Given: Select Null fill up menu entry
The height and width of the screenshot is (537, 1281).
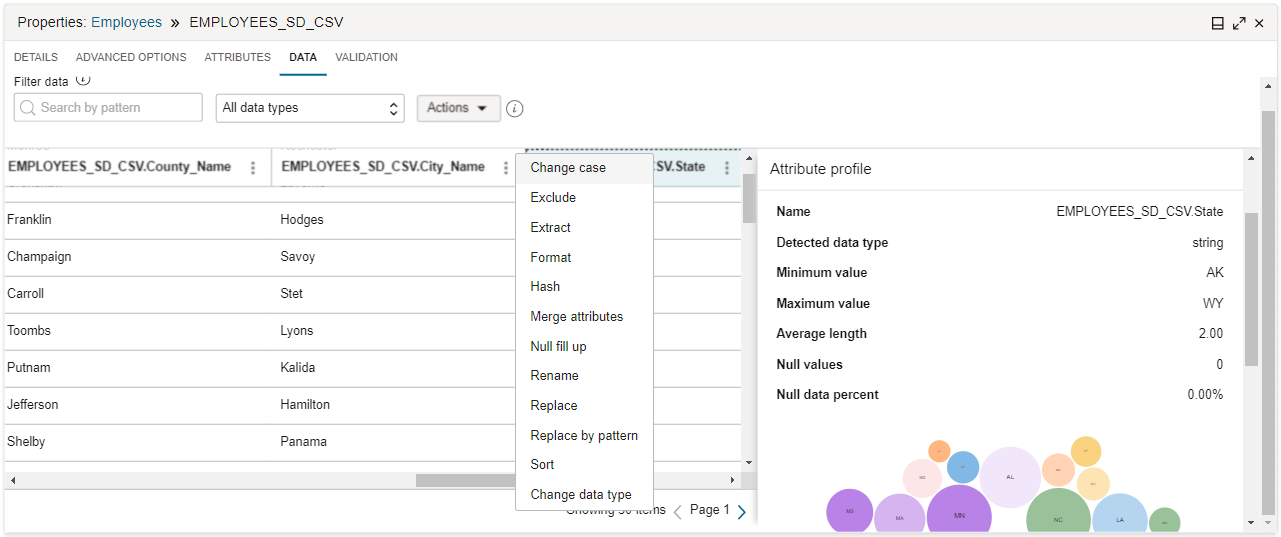Looking at the screenshot, I should pyautogui.click(x=558, y=346).
